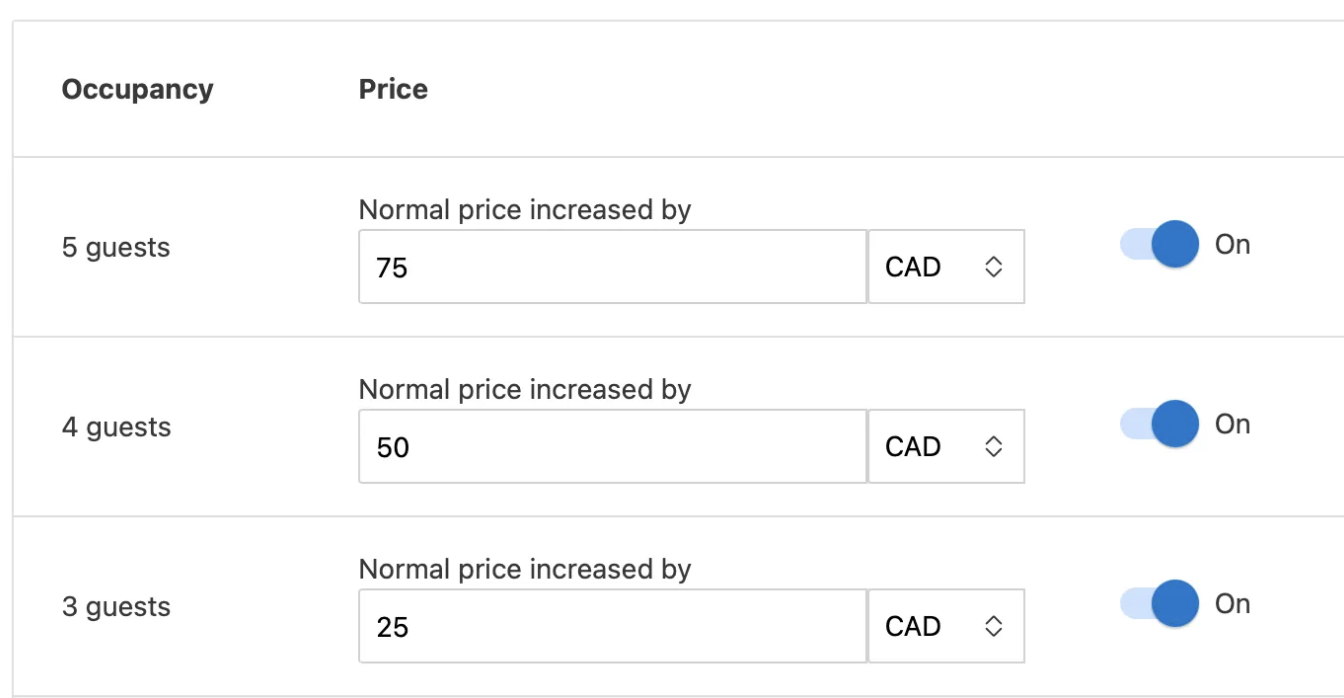This screenshot has height=698, width=1344.
Task: Open the 3 guests CAD currency dropdown
Action: [945, 626]
